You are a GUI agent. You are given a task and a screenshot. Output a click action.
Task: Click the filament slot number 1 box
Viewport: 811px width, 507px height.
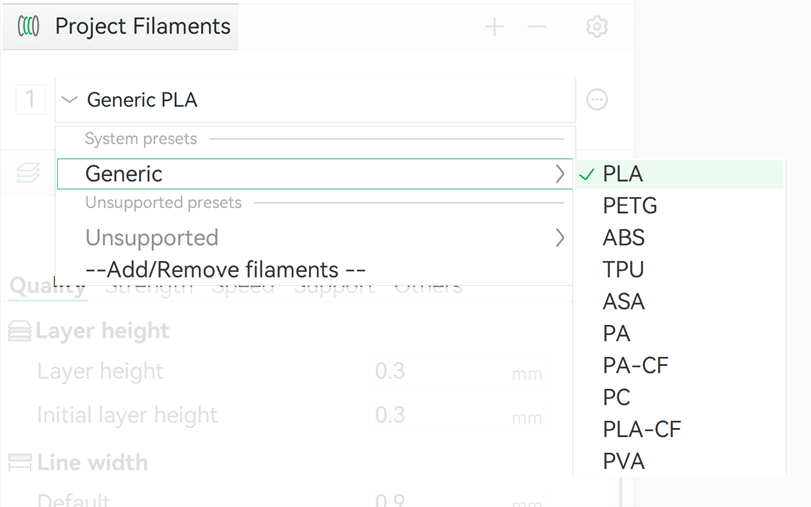[x=30, y=99]
